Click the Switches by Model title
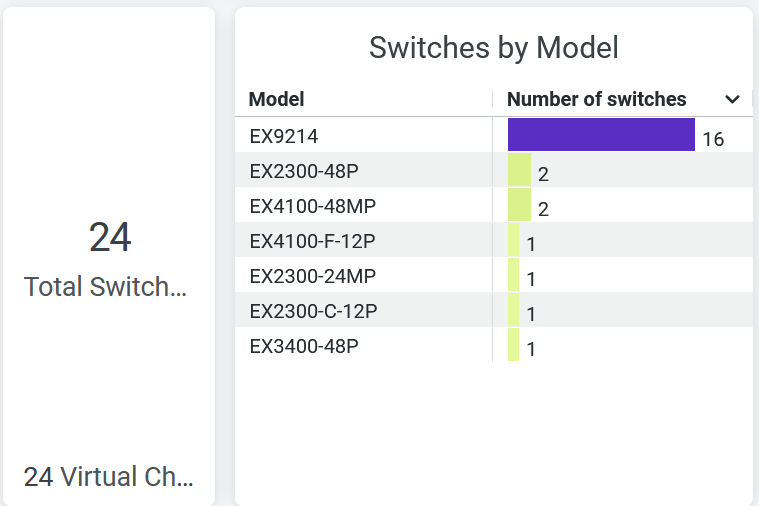 coord(494,47)
